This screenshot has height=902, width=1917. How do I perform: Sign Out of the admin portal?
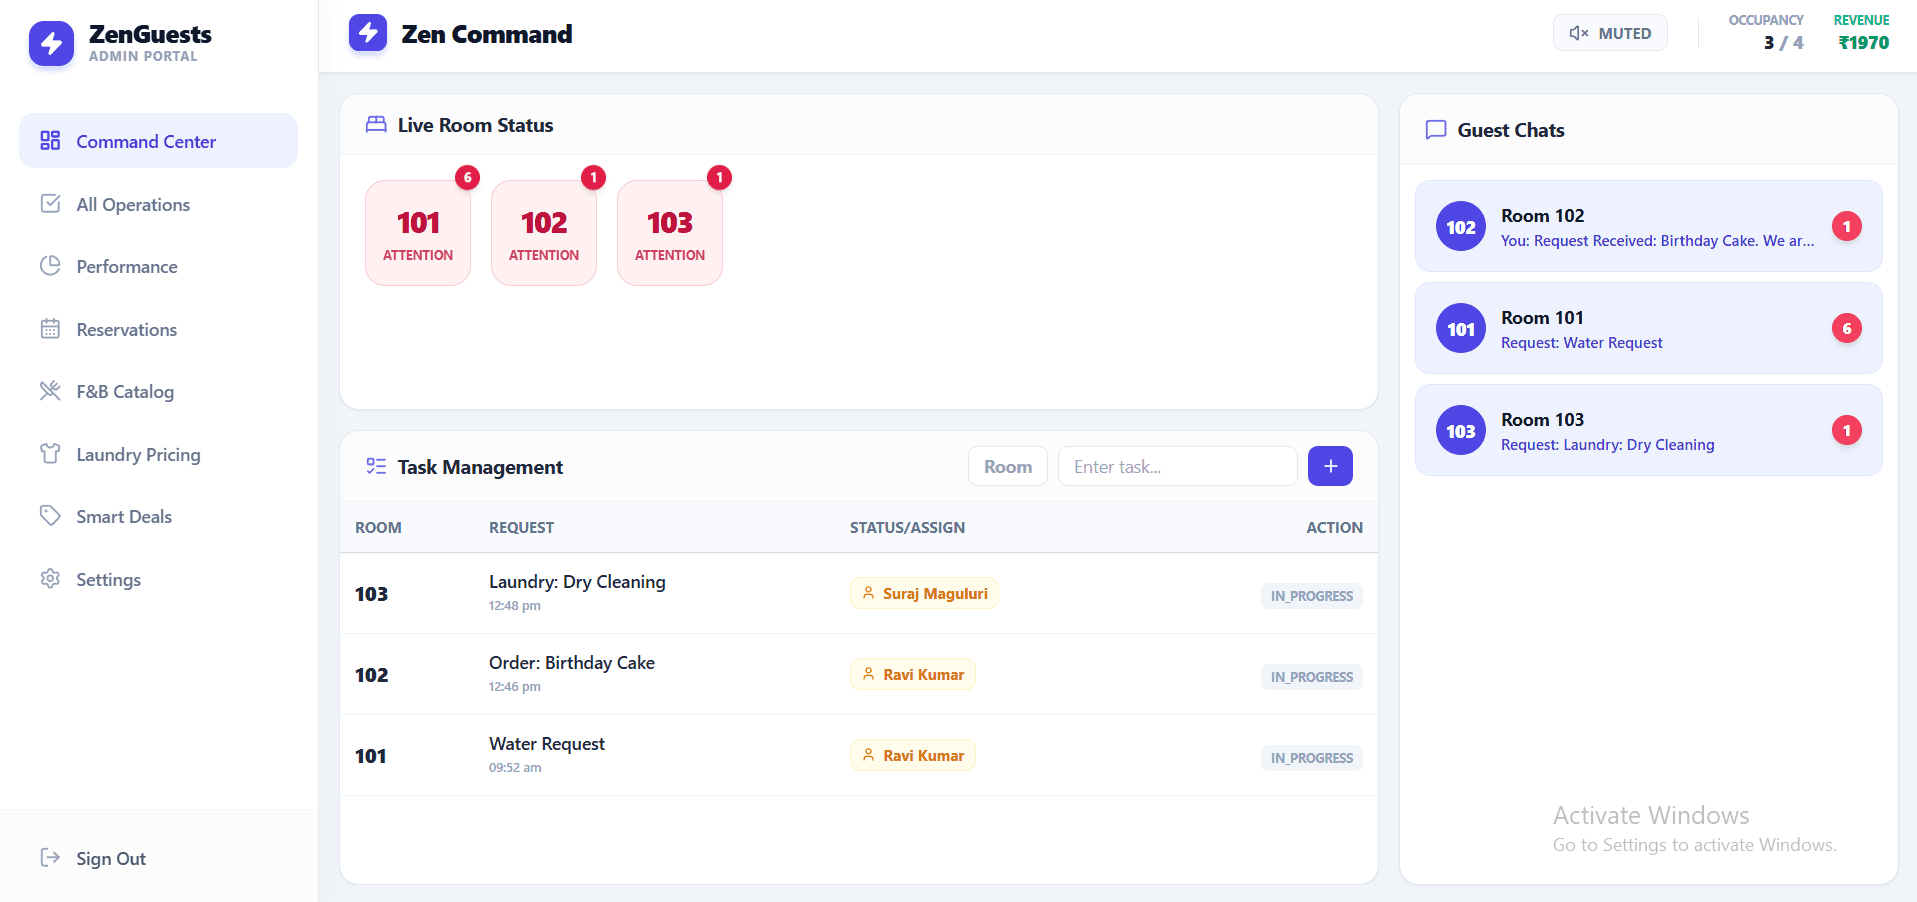point(110,858)
